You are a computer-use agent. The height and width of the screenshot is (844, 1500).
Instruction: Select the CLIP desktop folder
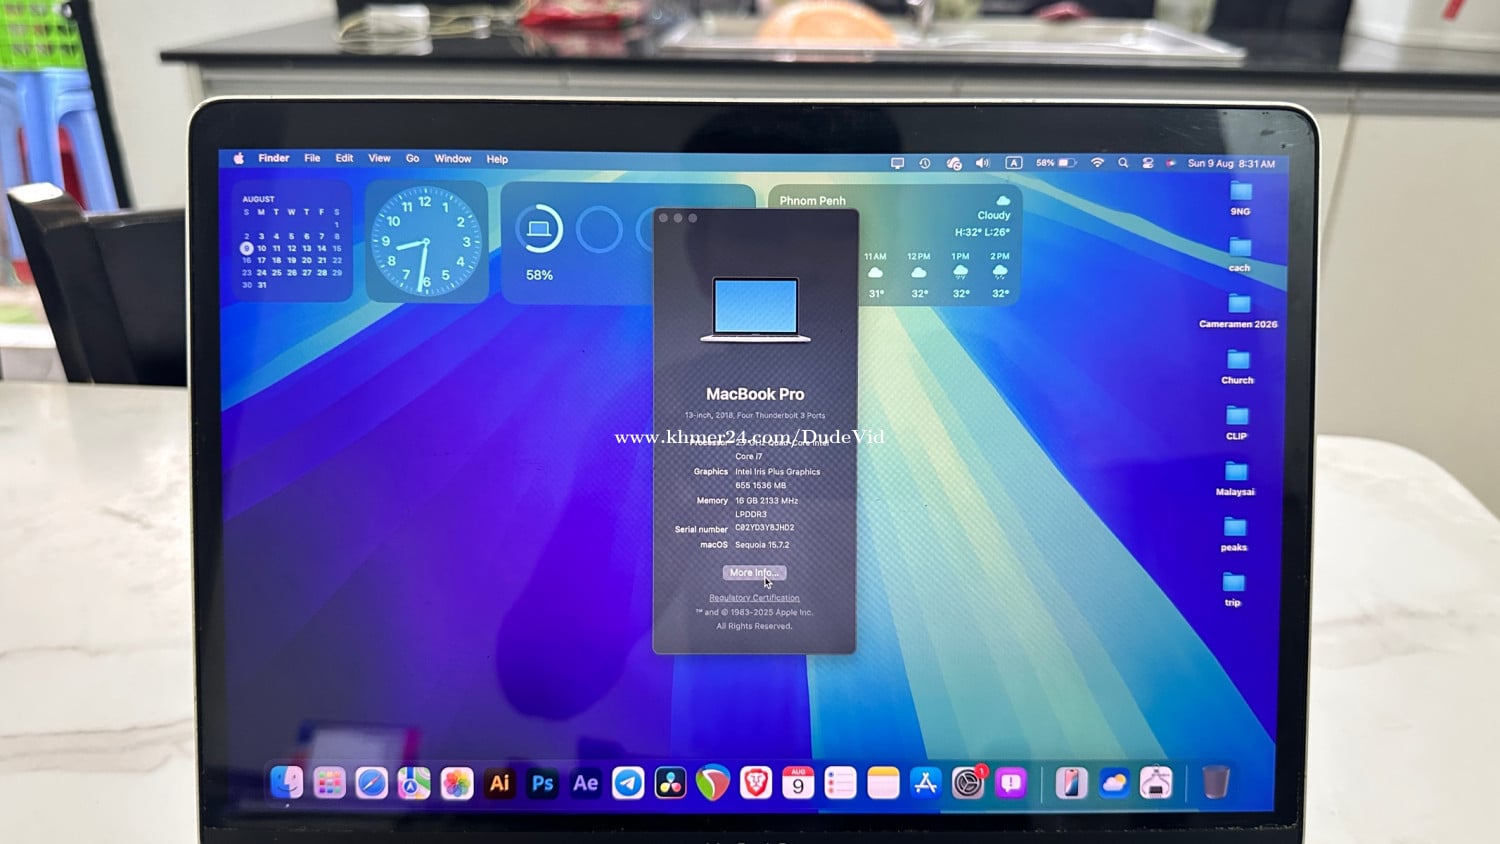[1237, 422]
